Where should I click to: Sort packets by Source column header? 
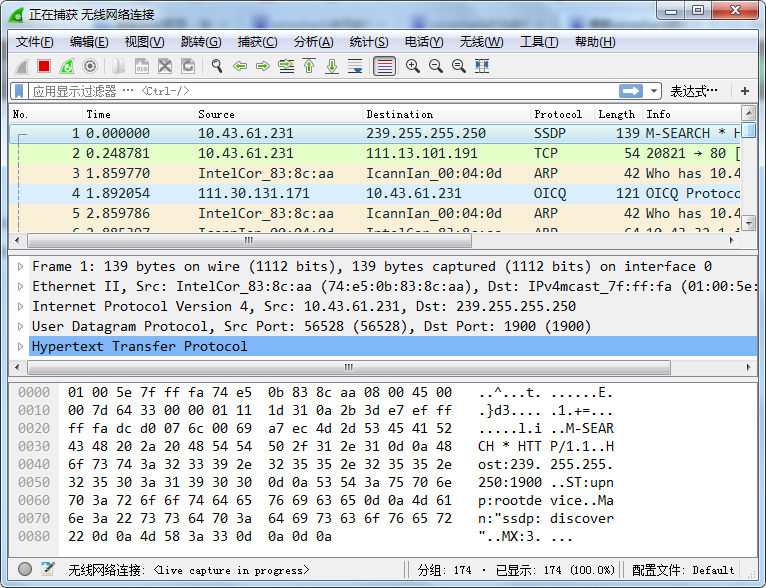pyautogui.click(x=278, y=114)
